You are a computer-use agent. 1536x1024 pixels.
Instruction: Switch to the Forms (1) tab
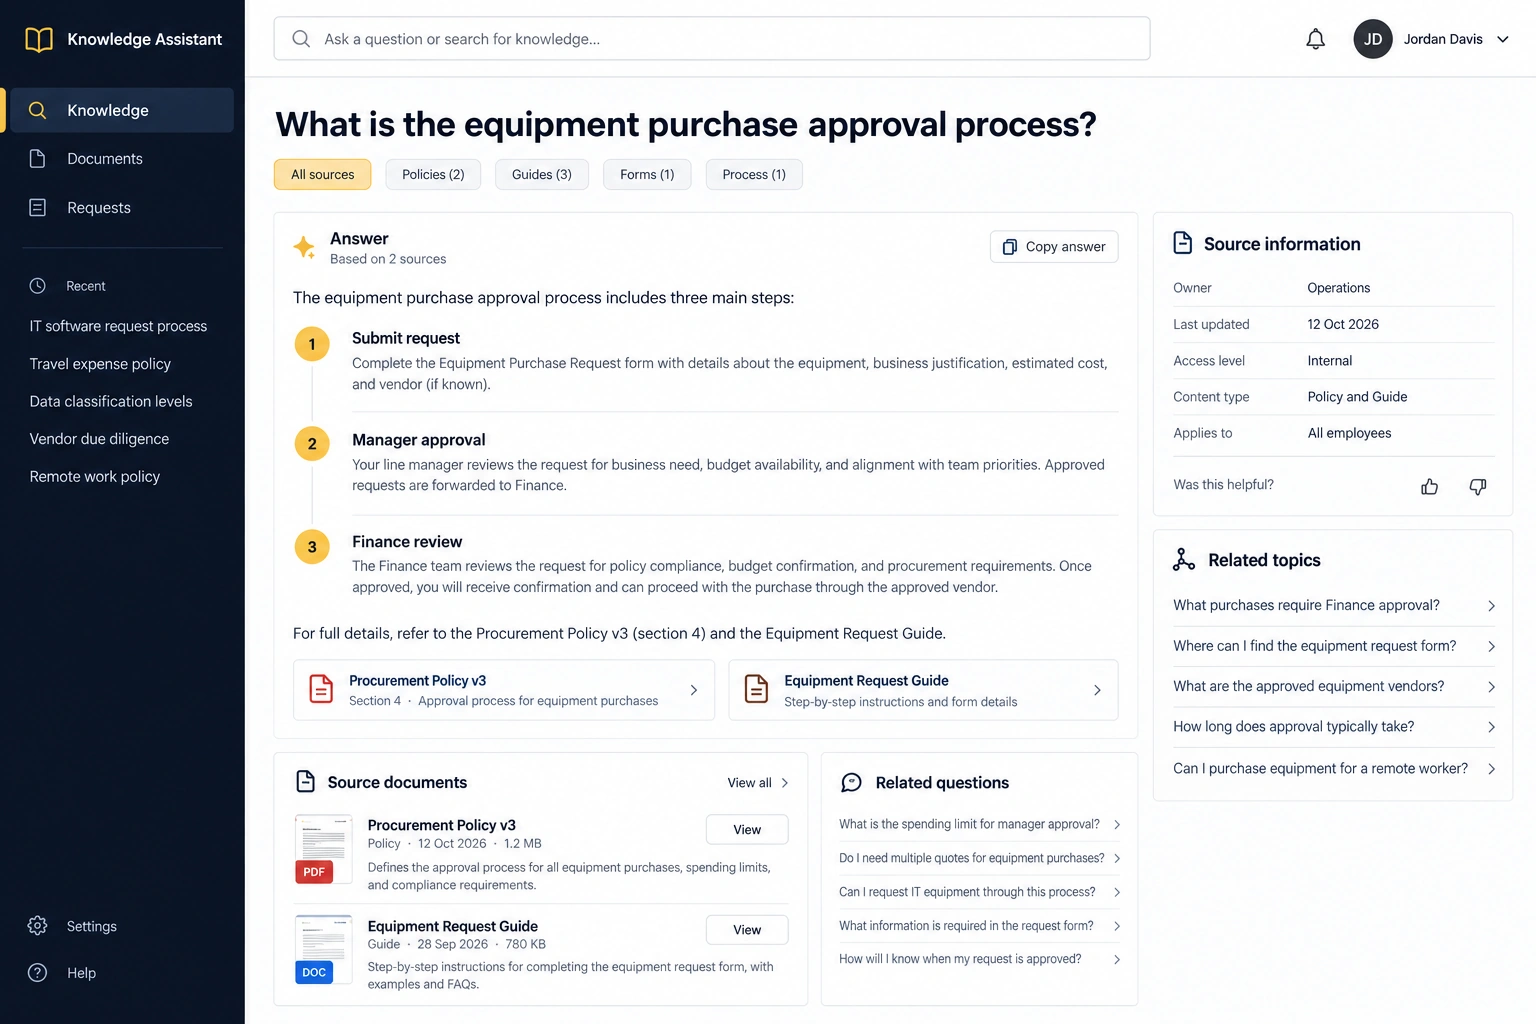(x=647, y=174)
